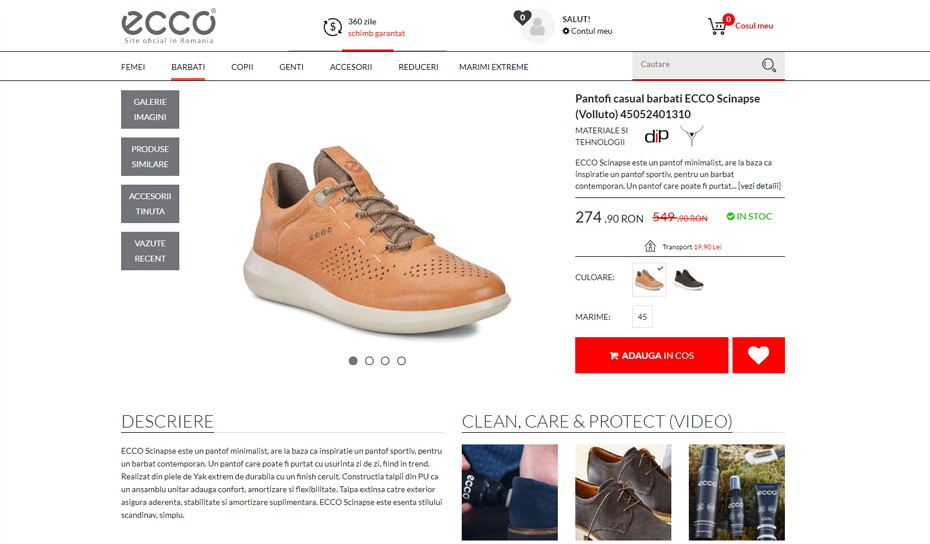
Task: Open the BARBATI menu
Action: point(188,67)
